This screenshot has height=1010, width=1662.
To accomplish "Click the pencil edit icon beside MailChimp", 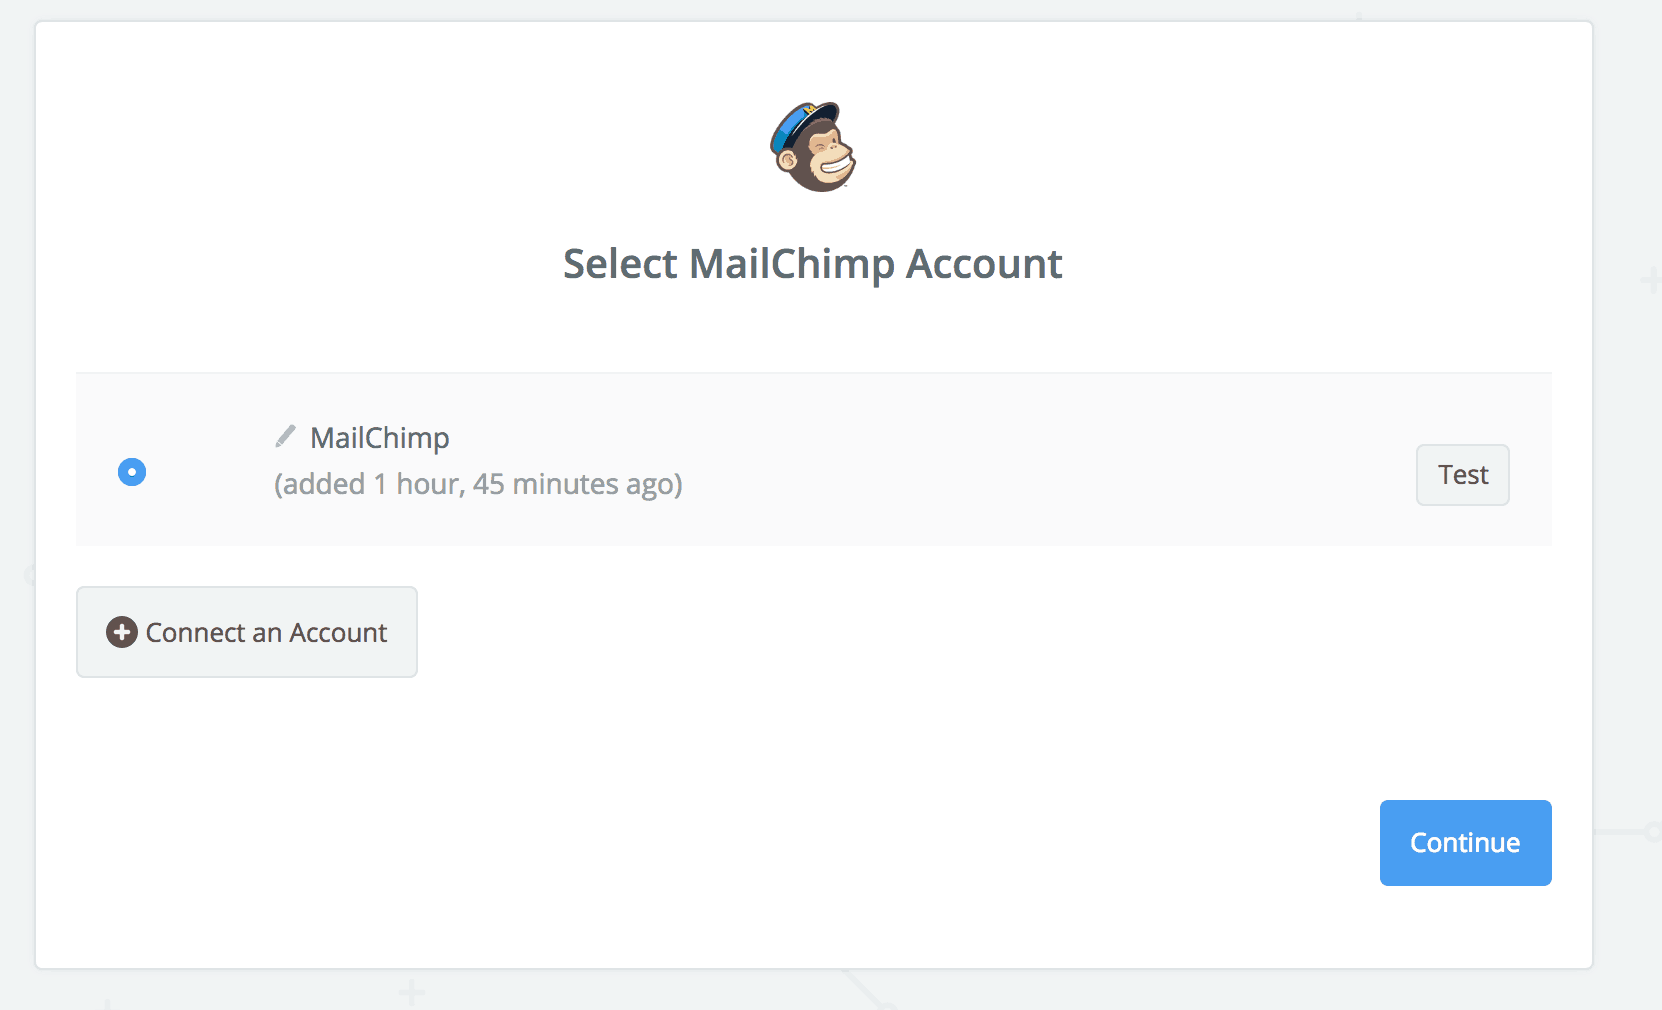I will pos(285,436).
